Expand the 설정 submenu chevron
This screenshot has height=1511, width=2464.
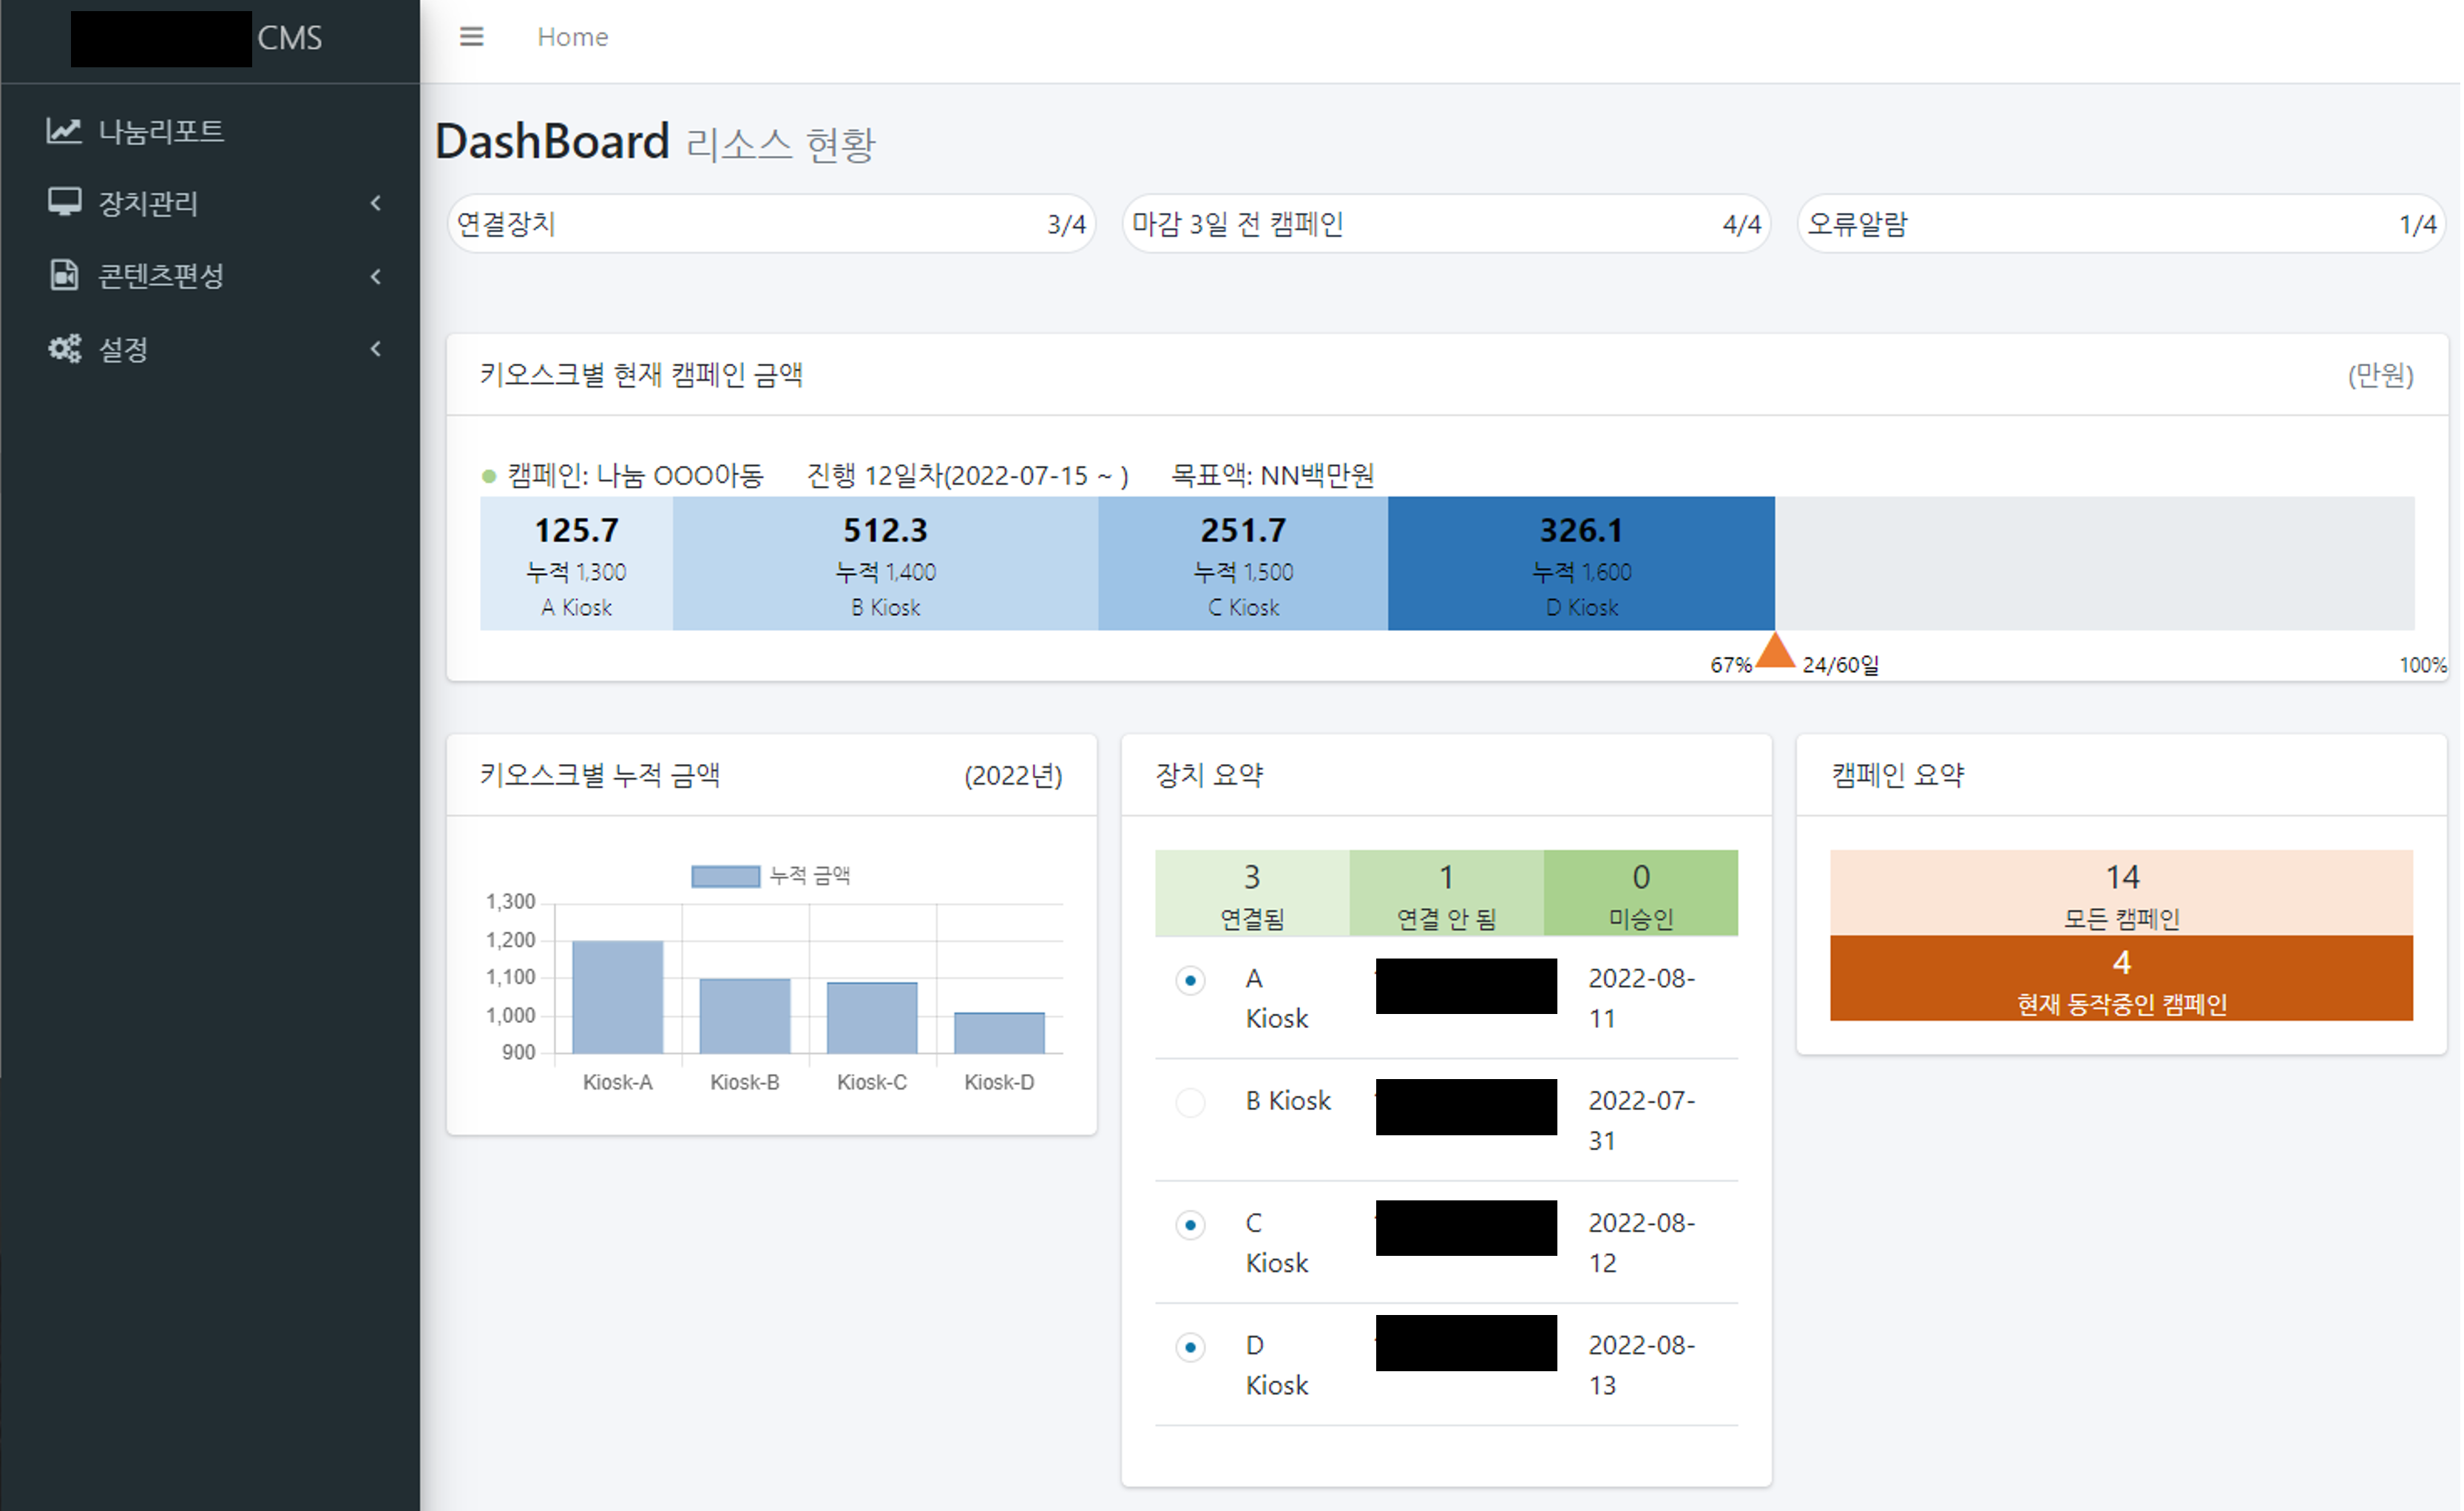click(376, 349)
